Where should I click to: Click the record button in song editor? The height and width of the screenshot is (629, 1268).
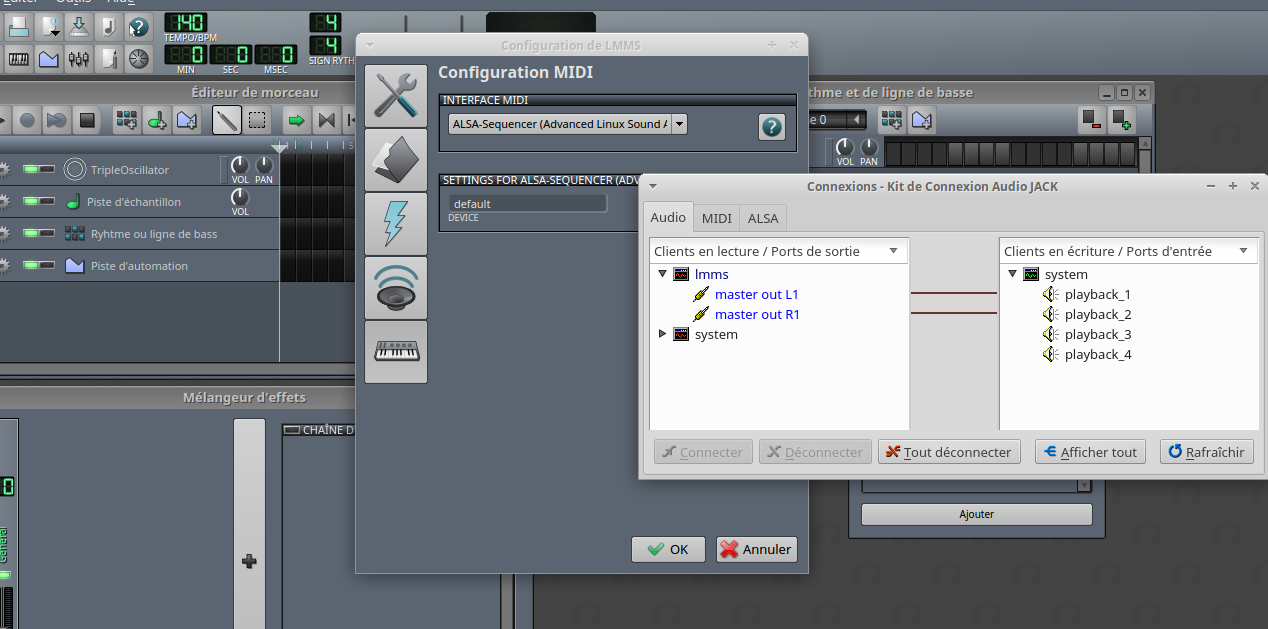point(28,121)
